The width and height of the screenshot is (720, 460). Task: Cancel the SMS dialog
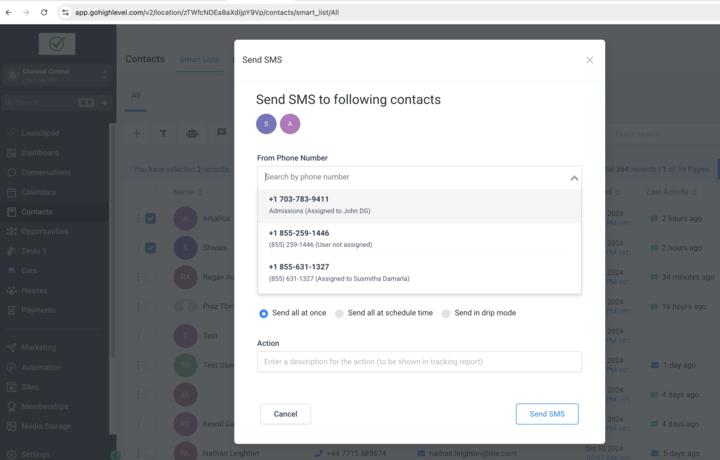[x=285, y=414]
